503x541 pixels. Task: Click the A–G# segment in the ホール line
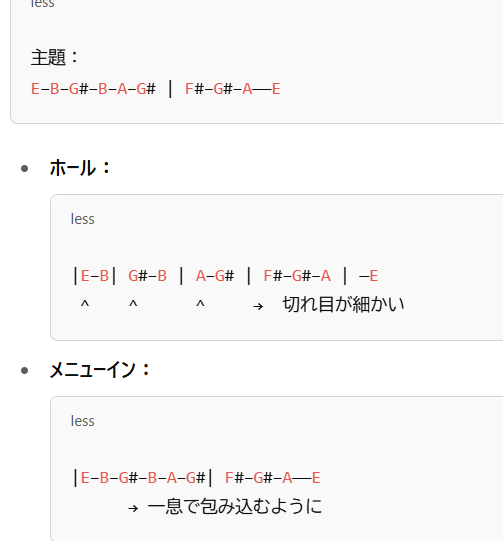point(215,276)
